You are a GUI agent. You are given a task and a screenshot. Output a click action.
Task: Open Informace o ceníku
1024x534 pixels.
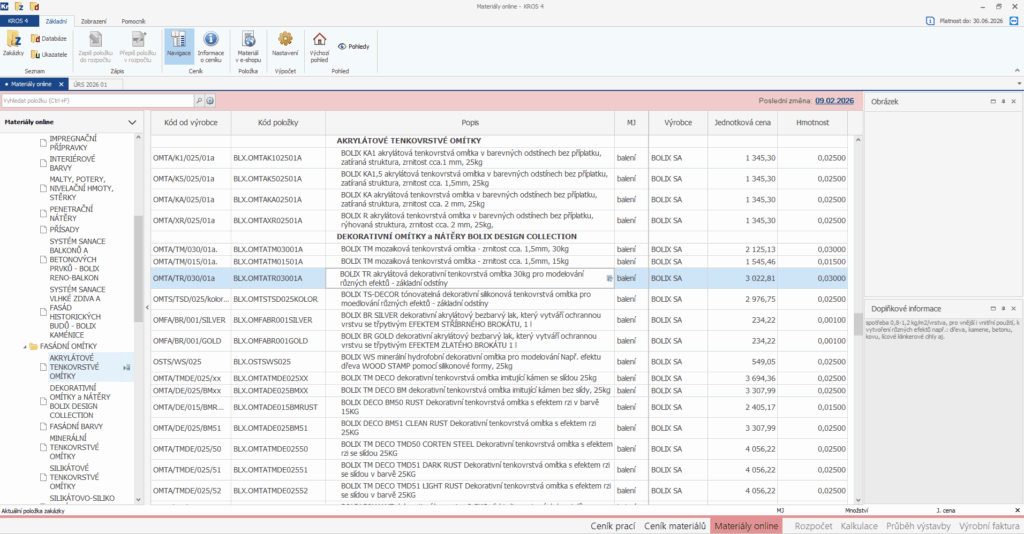coord(211,45)
